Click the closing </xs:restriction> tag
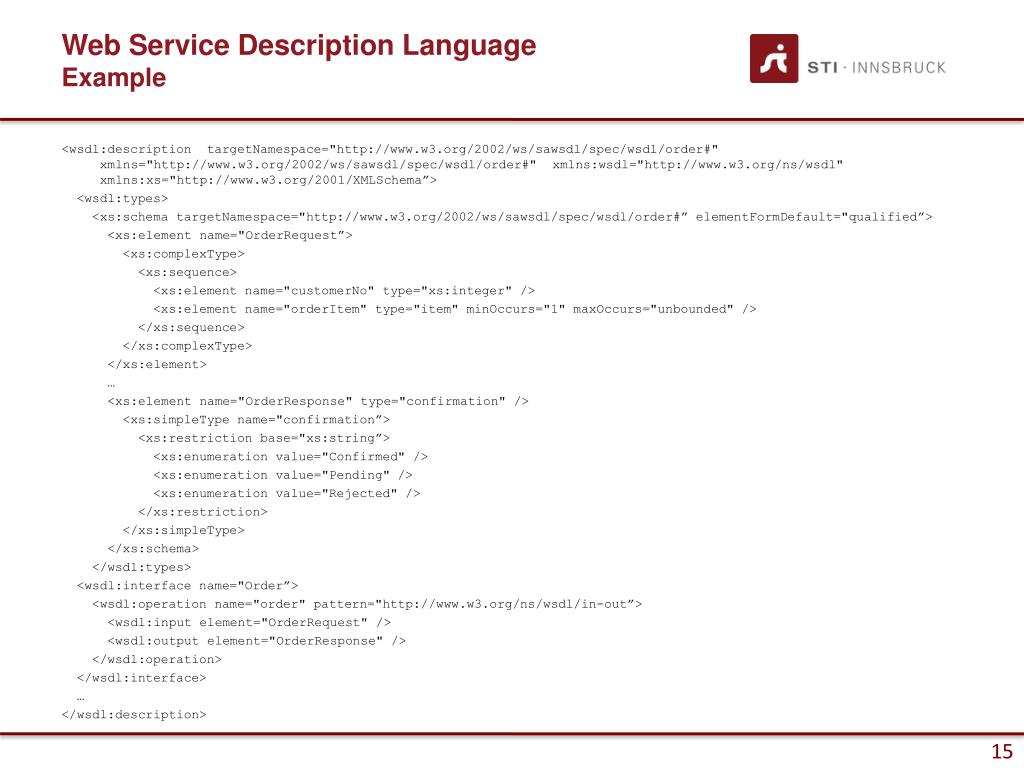Viewport: 1024px width, 768px height. pyautogui.click(x=202, y=512)
